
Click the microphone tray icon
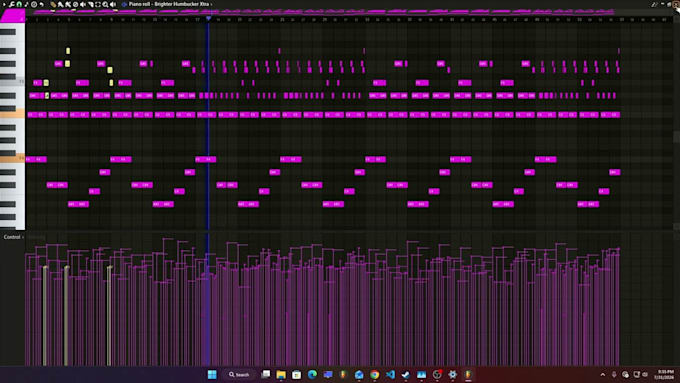tap(614, 375)
